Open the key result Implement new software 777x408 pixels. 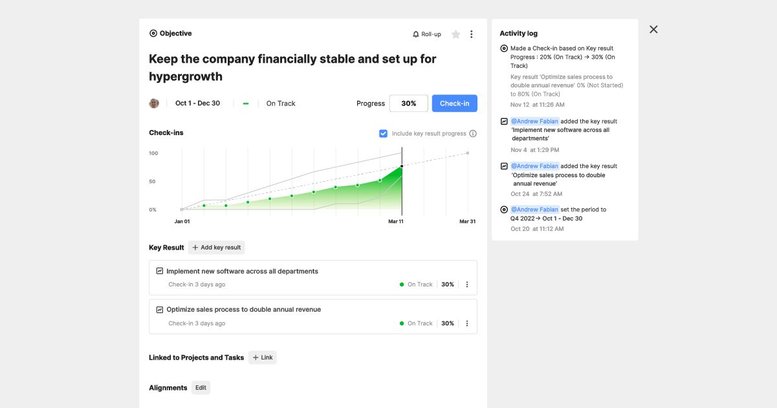tap(242, 271)
